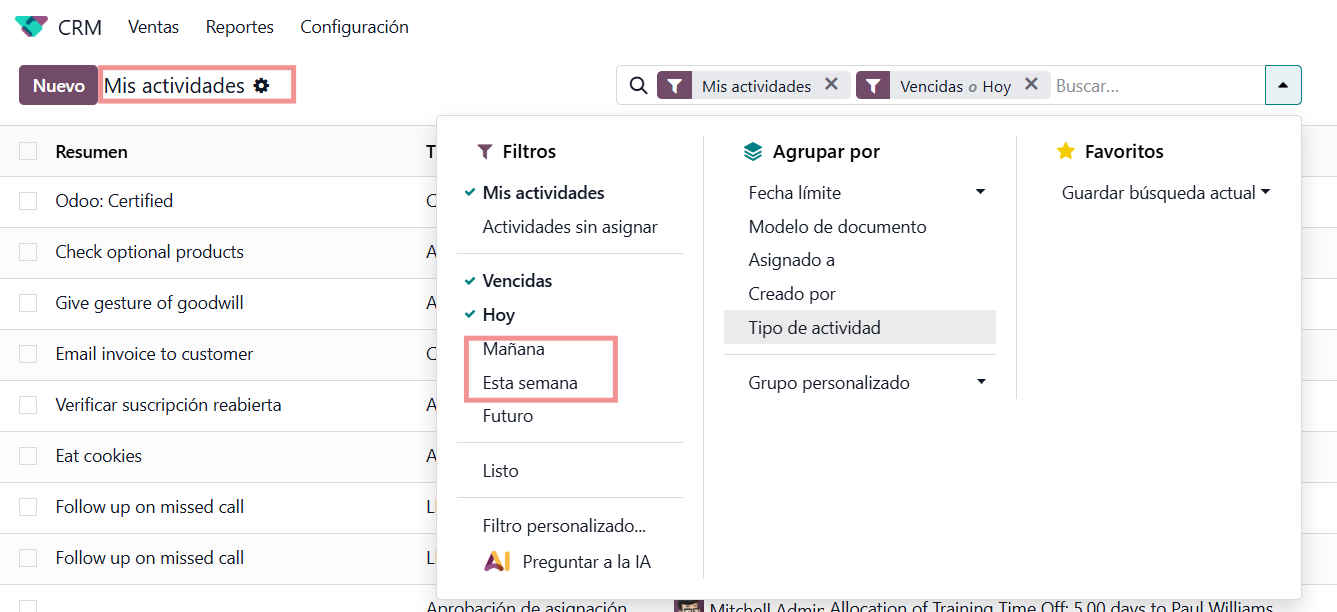Click the CRM app logo icon
Viewport: 1337px width, 612px height.
pyautogui.click(x=31, y=27)
